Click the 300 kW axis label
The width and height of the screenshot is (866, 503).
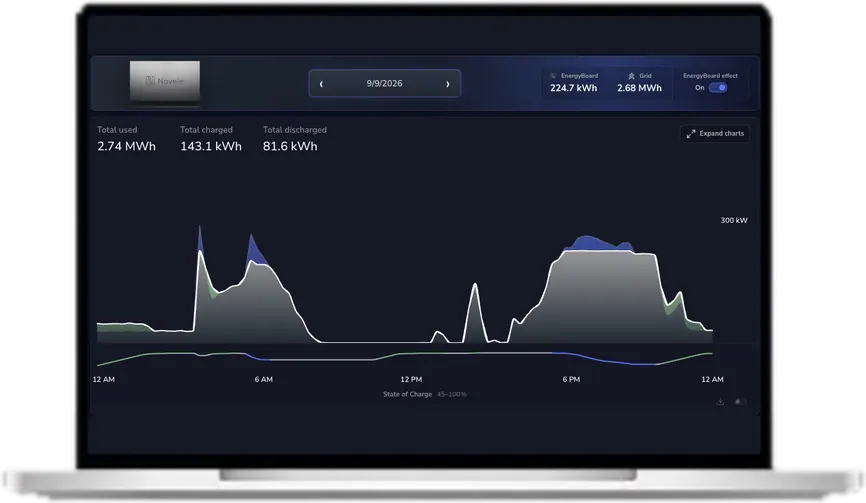(x=734, y=220)
